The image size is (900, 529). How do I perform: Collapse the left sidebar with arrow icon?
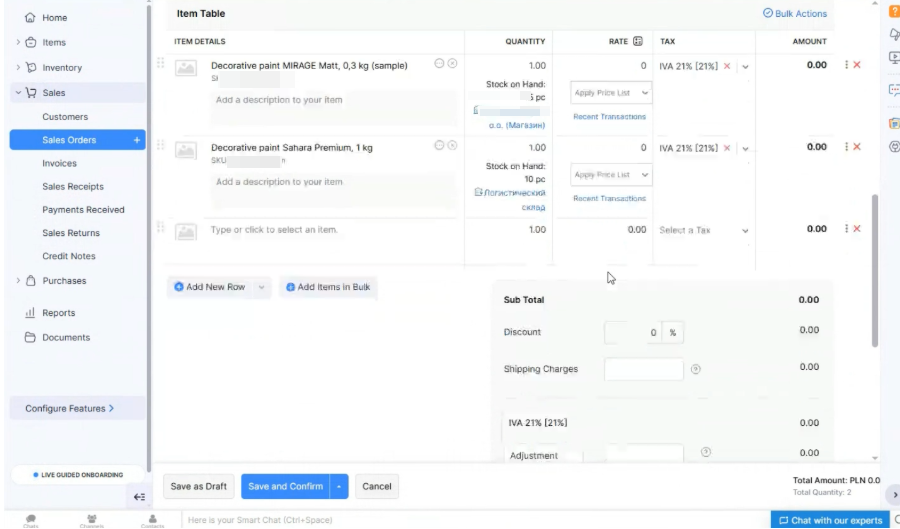point(139,497)
